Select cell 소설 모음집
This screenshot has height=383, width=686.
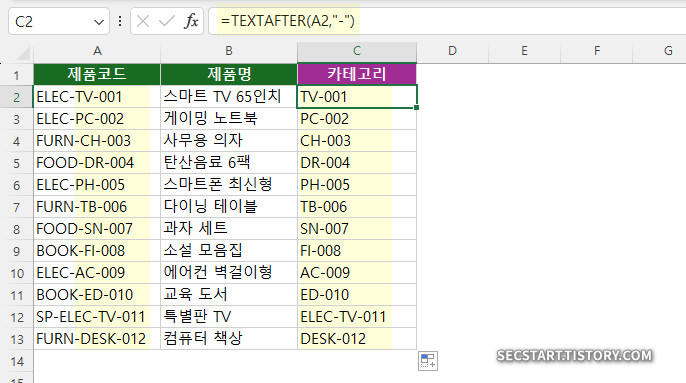coord(229,251)
